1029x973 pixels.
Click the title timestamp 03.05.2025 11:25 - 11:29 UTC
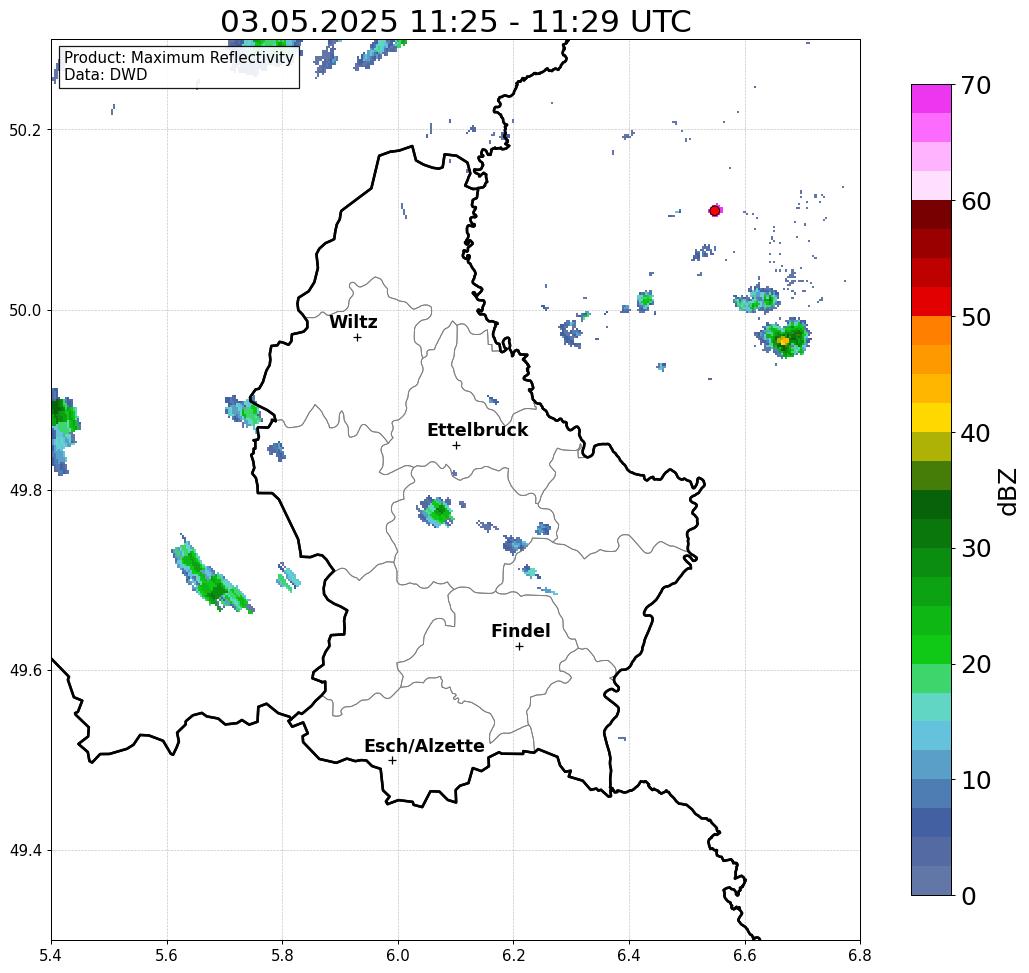coord(455,21)
